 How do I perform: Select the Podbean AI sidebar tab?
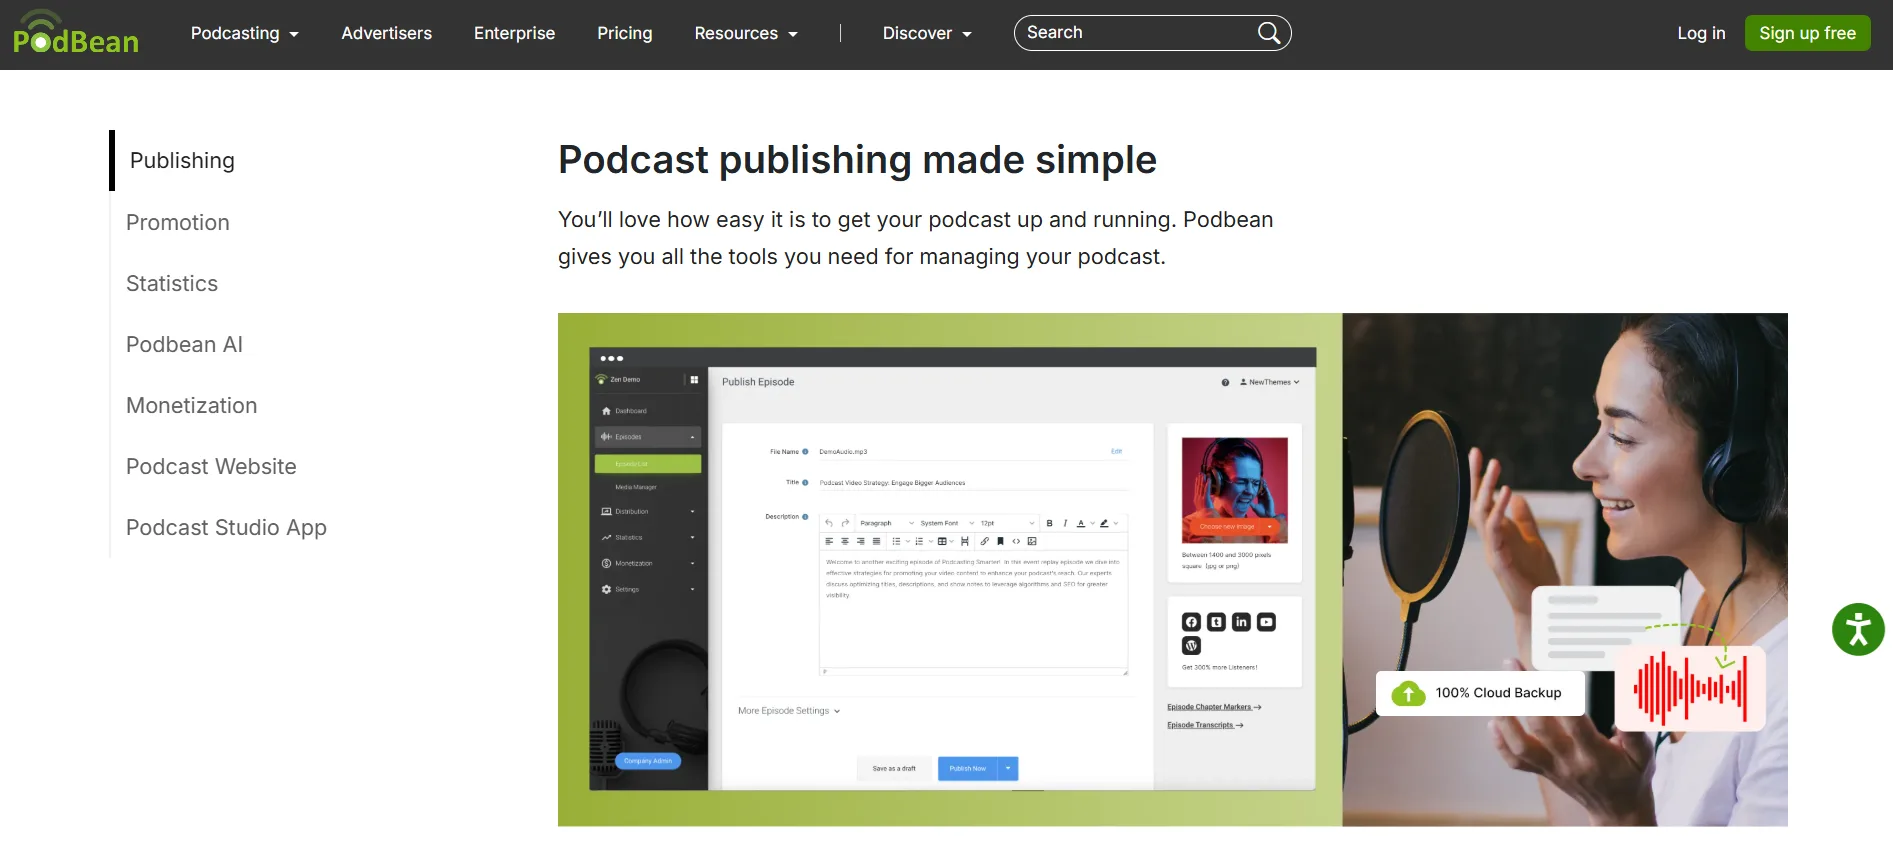pos(184,344)
